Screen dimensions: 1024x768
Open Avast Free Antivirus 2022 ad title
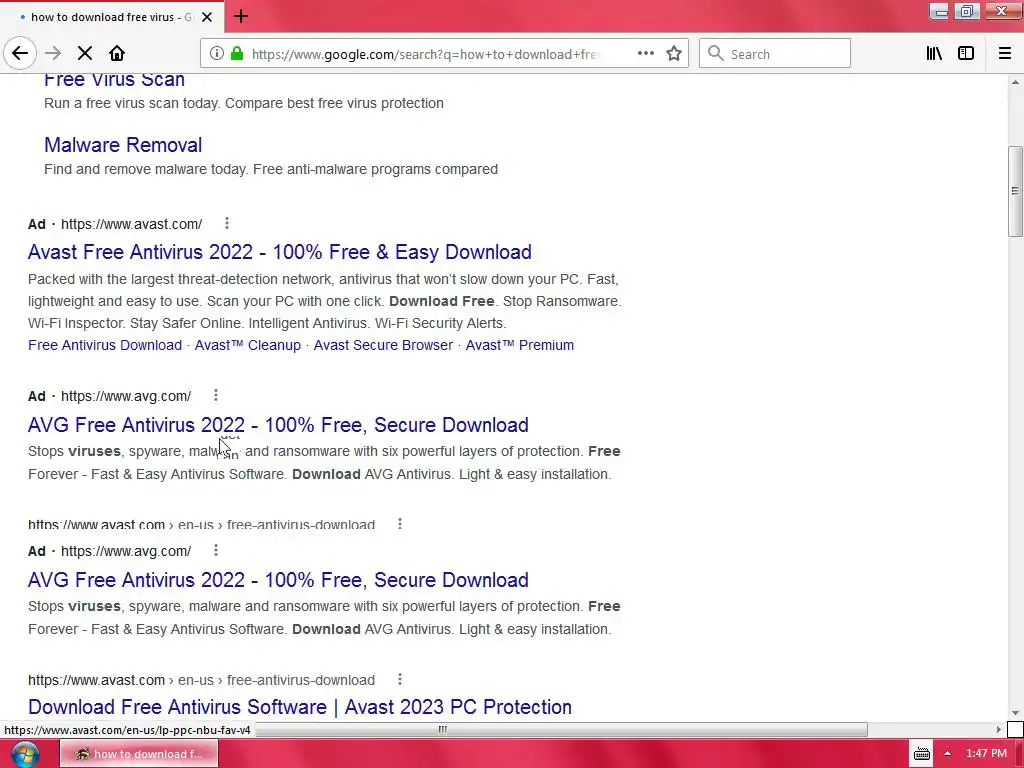point(280,252)
